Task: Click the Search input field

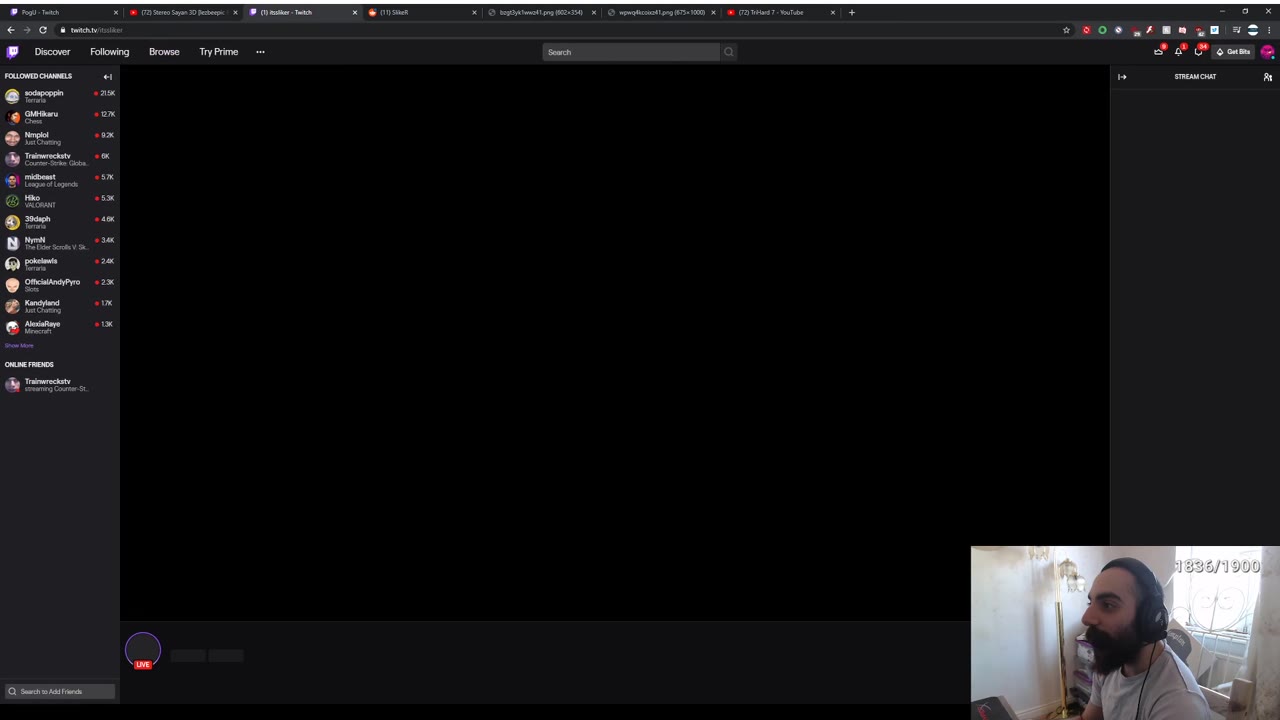Action: point(631,52)
